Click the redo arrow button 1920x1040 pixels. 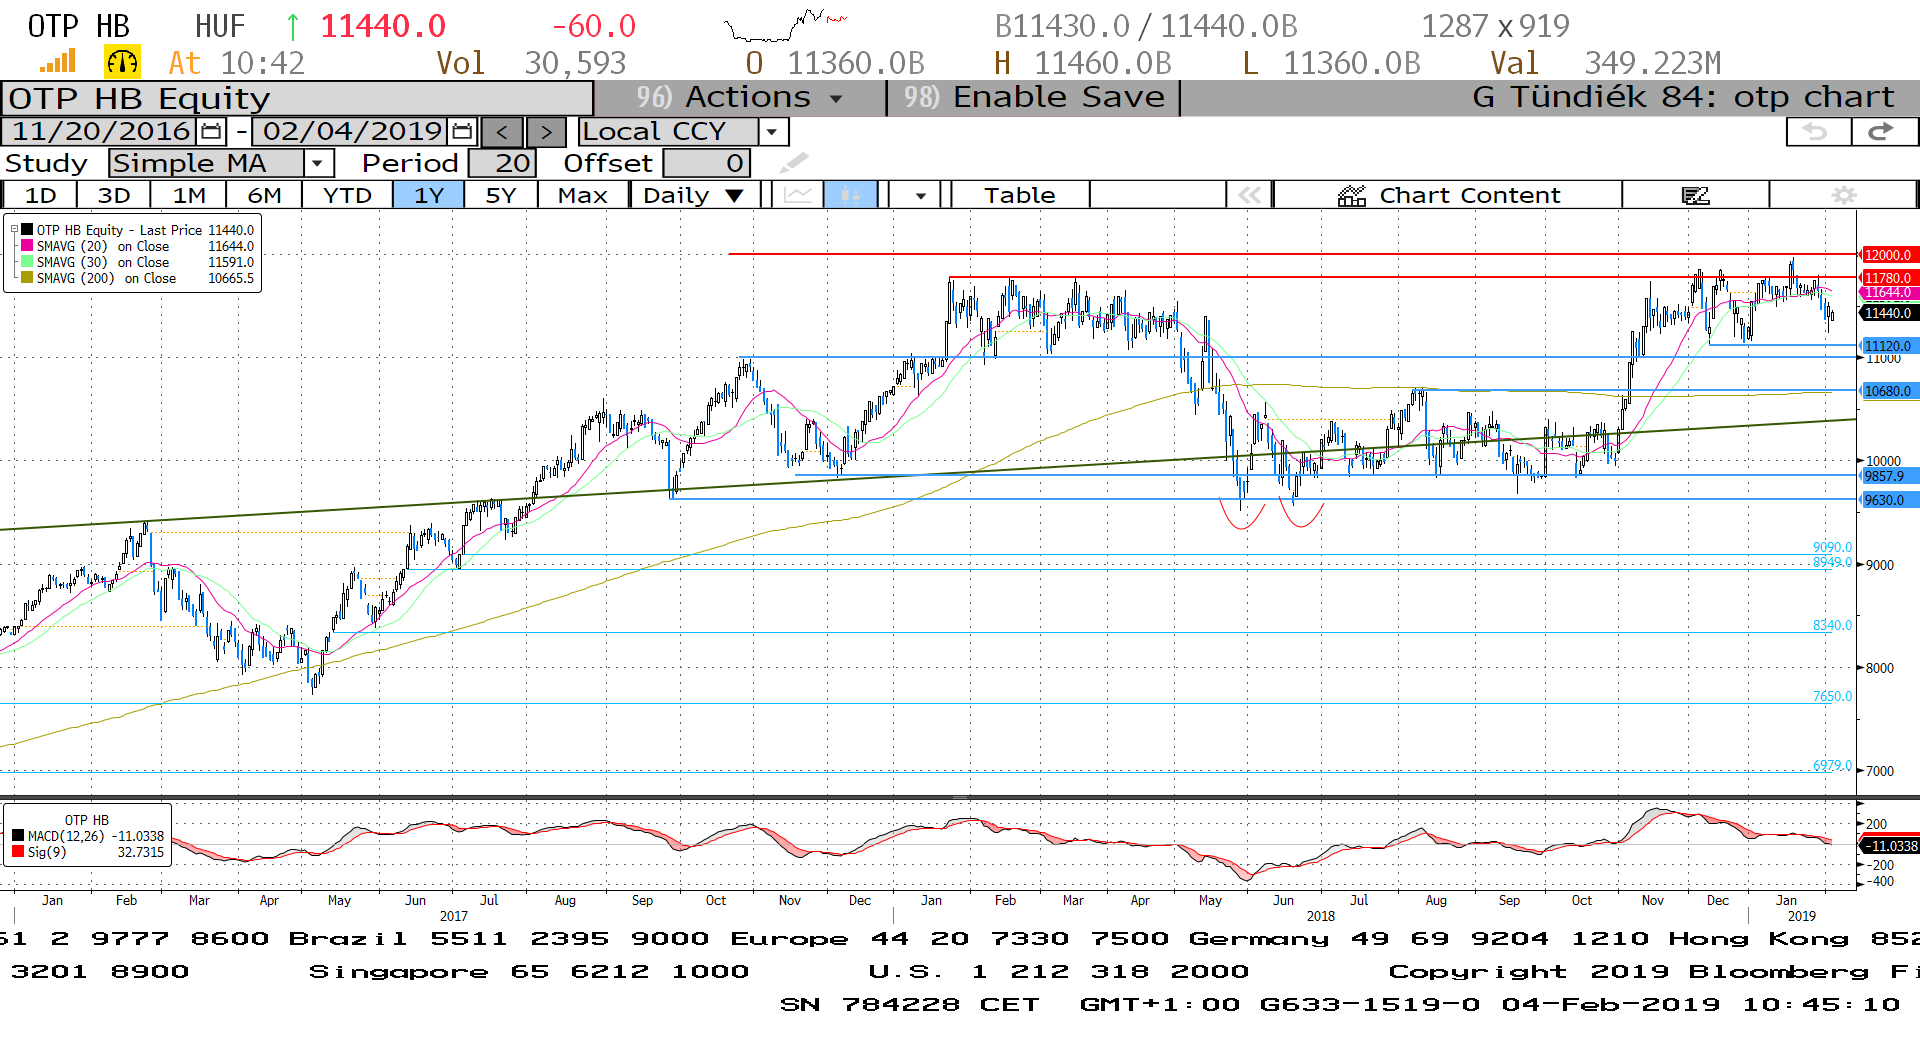(x=1883, y=131)
